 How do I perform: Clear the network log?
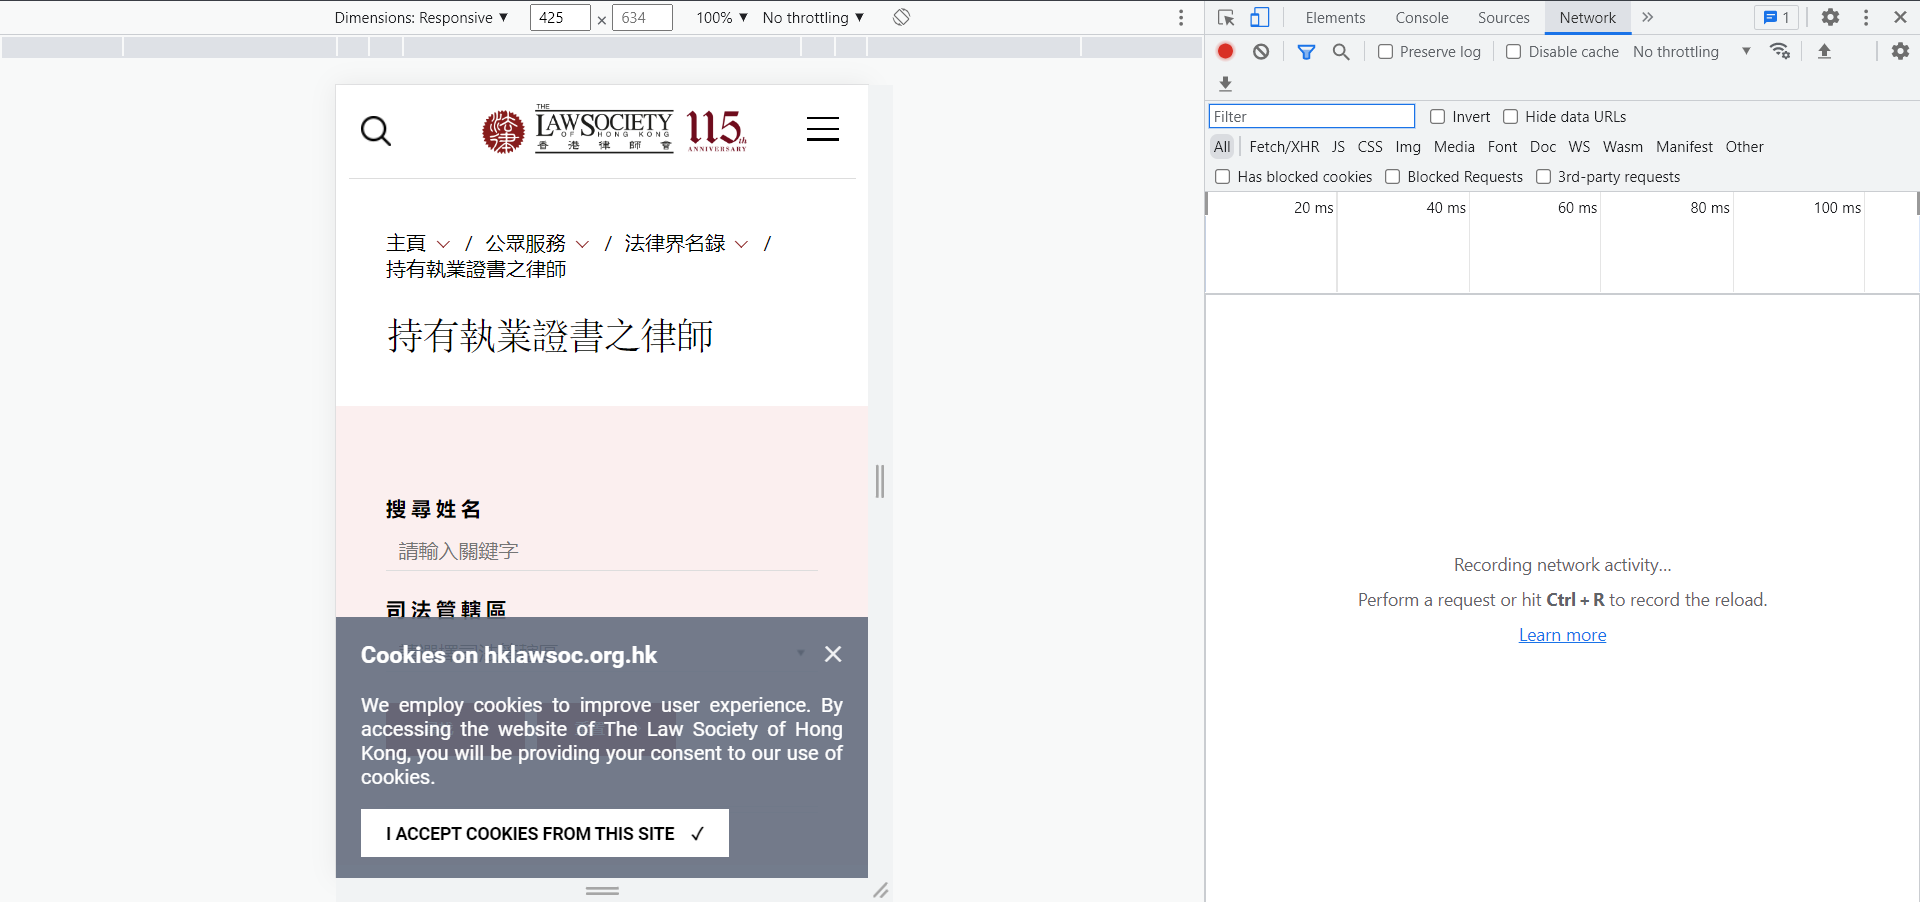[x=1261, y=51]
